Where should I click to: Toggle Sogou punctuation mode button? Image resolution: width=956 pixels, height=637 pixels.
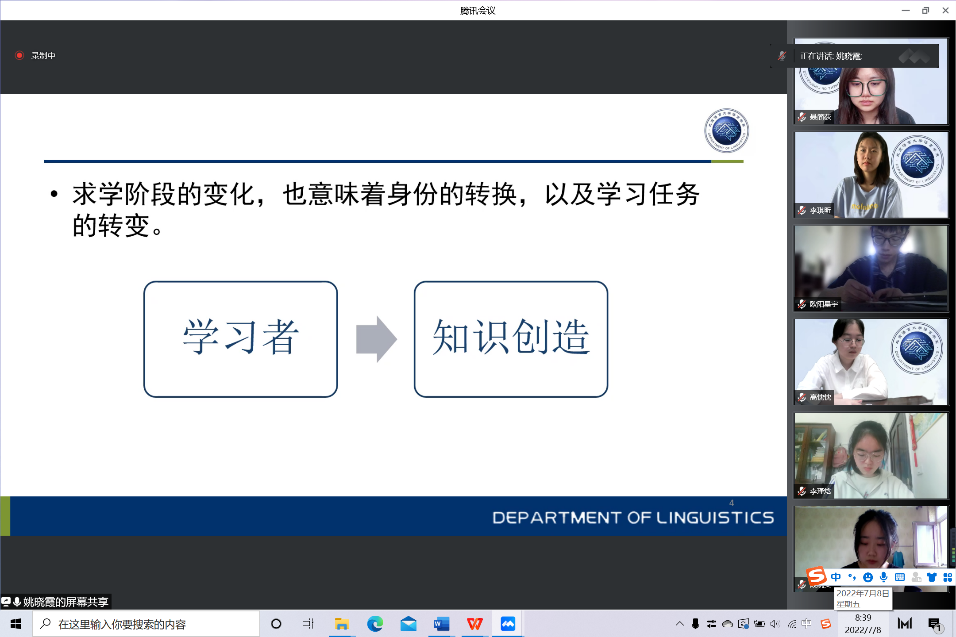(x=852, y=578)
